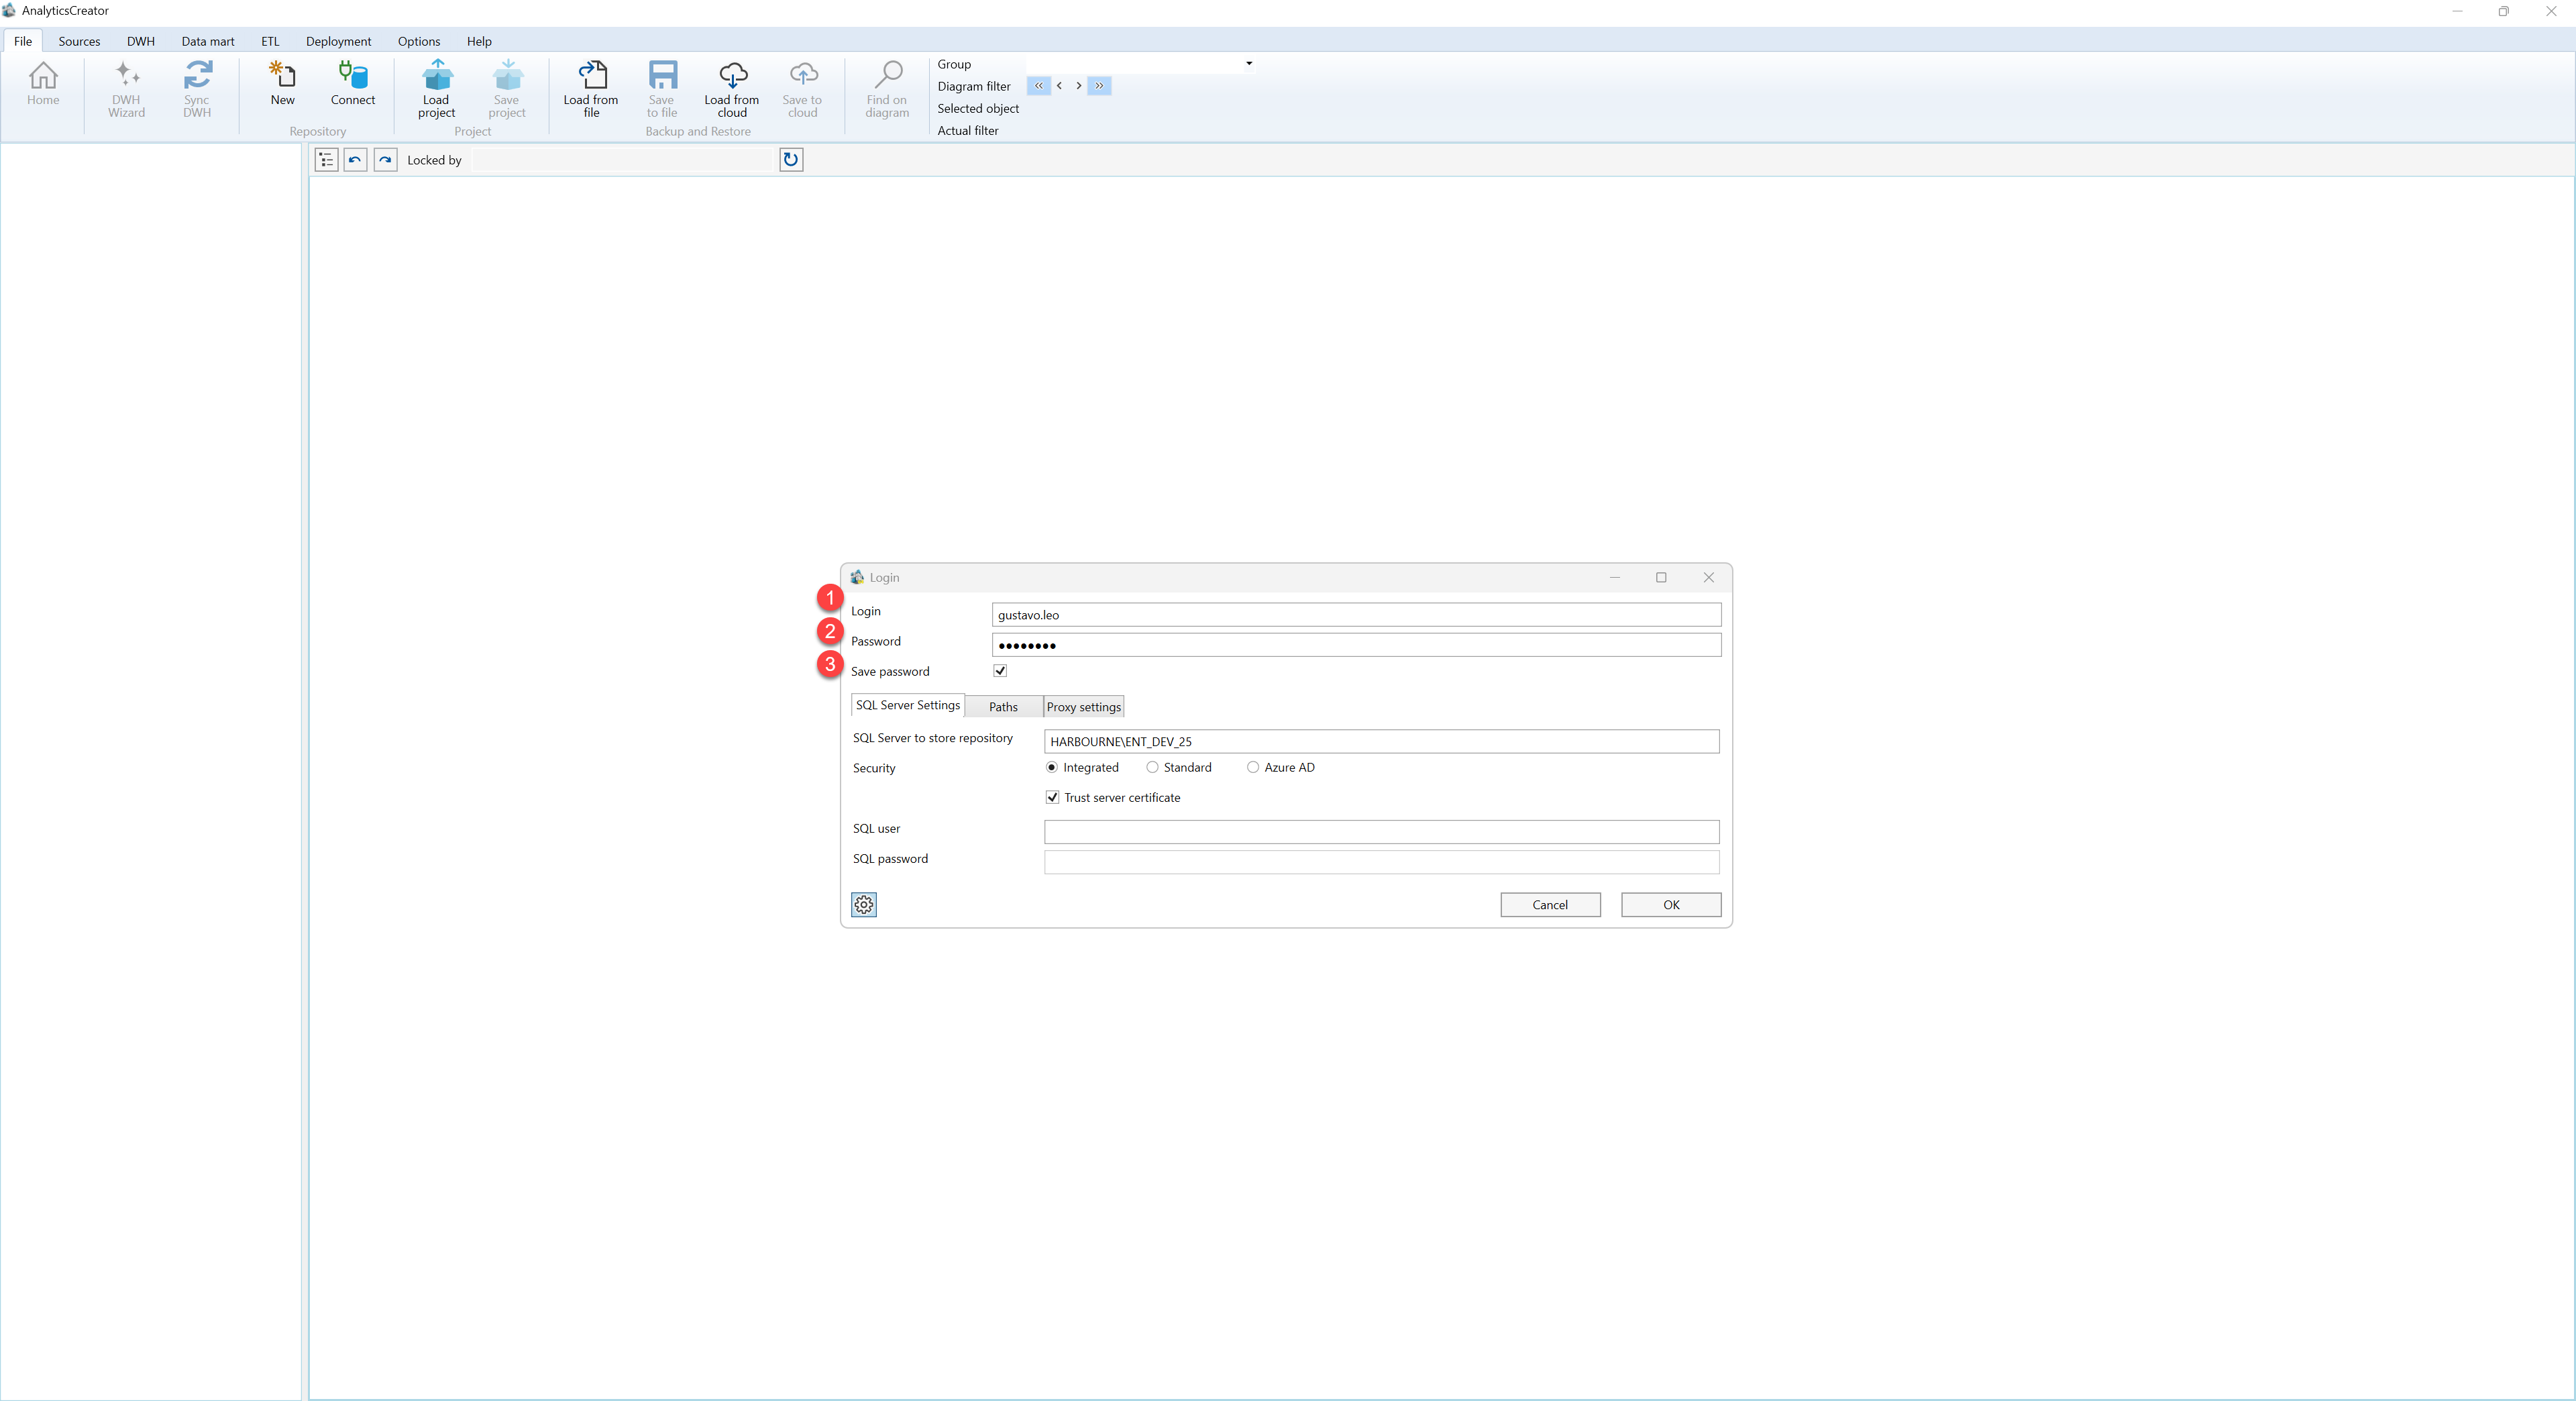Image resolution: width=2576 pixels, height=1401 pixels.
Task: Click the SQL password field
Action: coord(1381,862)
